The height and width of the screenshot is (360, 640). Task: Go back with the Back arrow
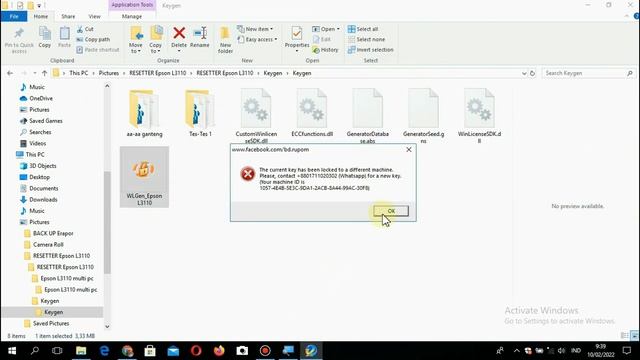[x=10, y=73]
